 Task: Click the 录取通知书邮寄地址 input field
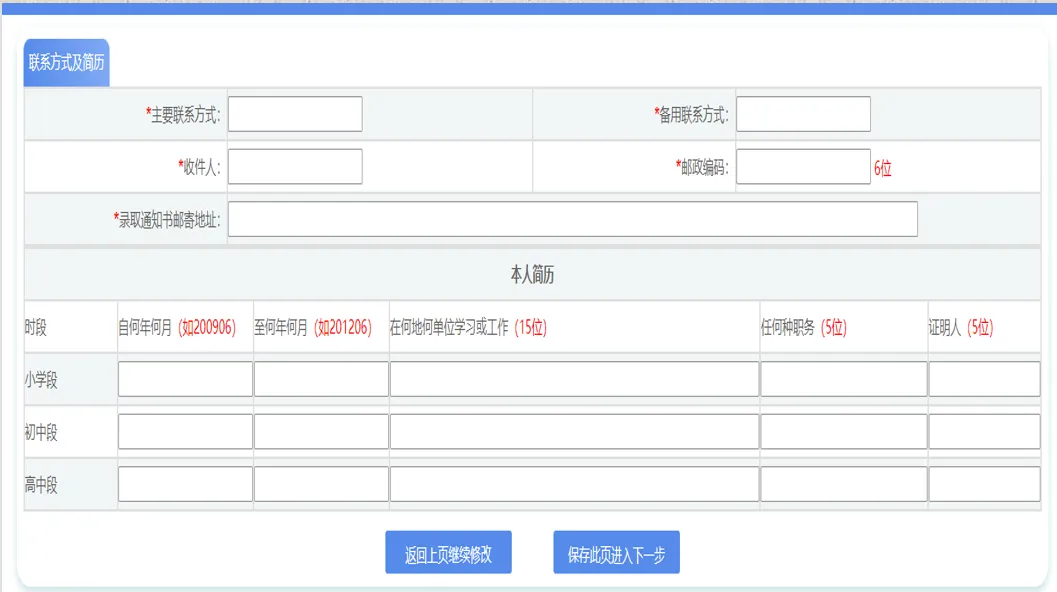point(573,219)
